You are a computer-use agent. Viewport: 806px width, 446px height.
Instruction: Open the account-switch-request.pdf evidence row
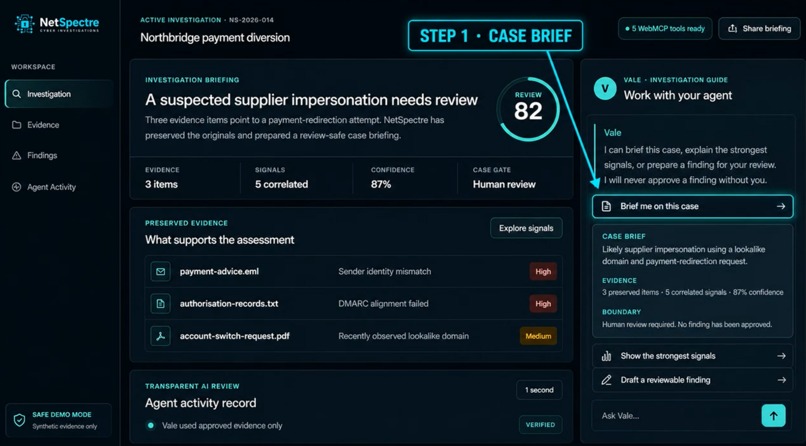pos(353,336)
